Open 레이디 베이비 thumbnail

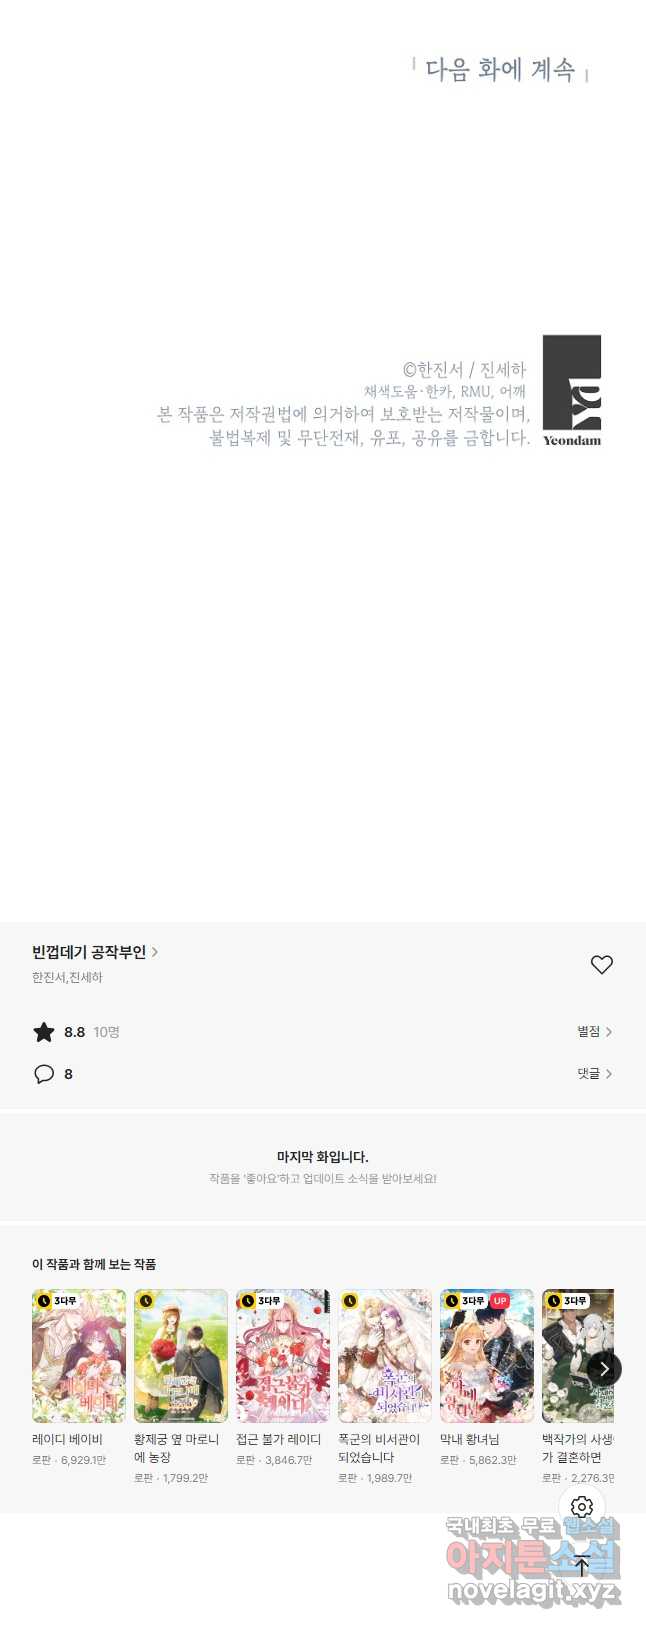click(79, 1356)
